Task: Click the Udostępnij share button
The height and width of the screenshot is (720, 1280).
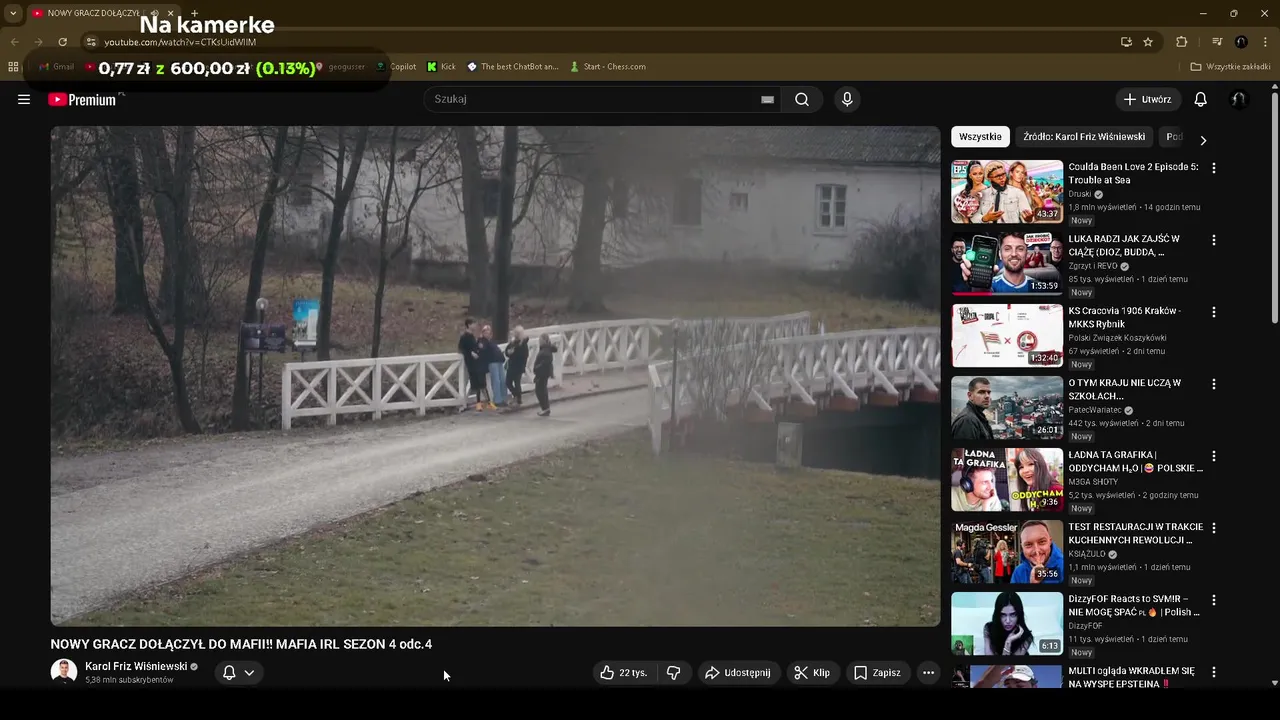Action: pyautogui.click(x=738, y=673)
